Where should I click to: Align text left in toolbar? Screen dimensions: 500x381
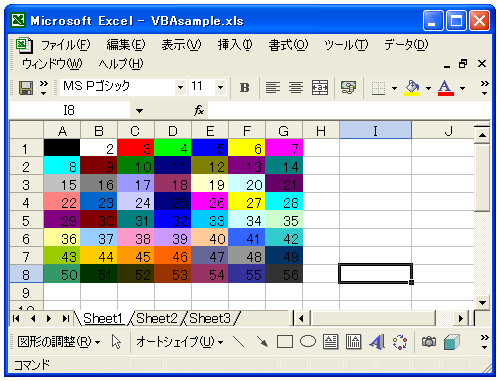(273, 88)
